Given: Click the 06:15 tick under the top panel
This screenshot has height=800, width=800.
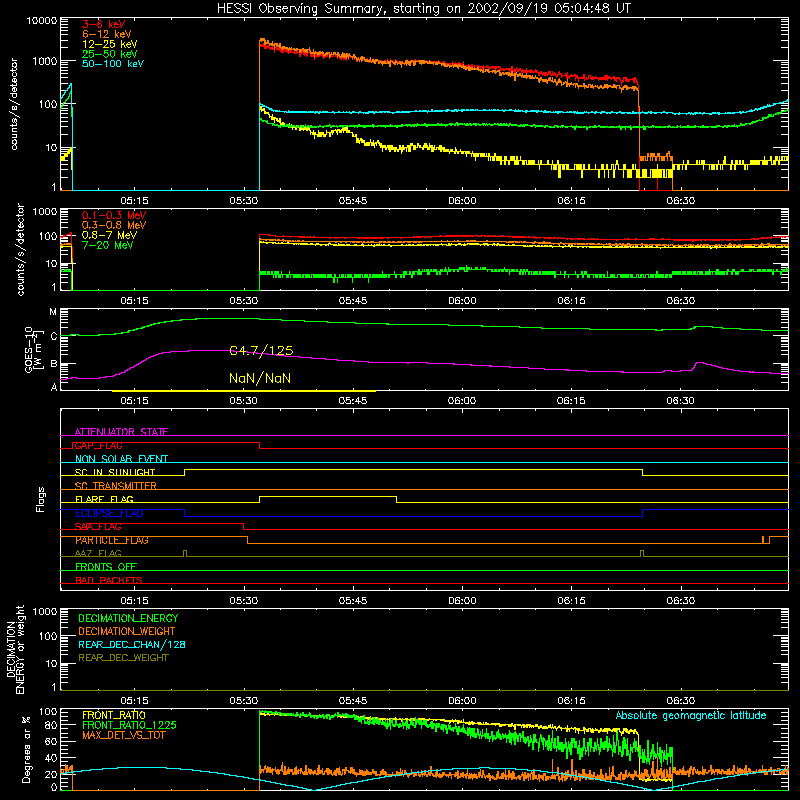Looking at the screenshot, I should click(571, 201).
